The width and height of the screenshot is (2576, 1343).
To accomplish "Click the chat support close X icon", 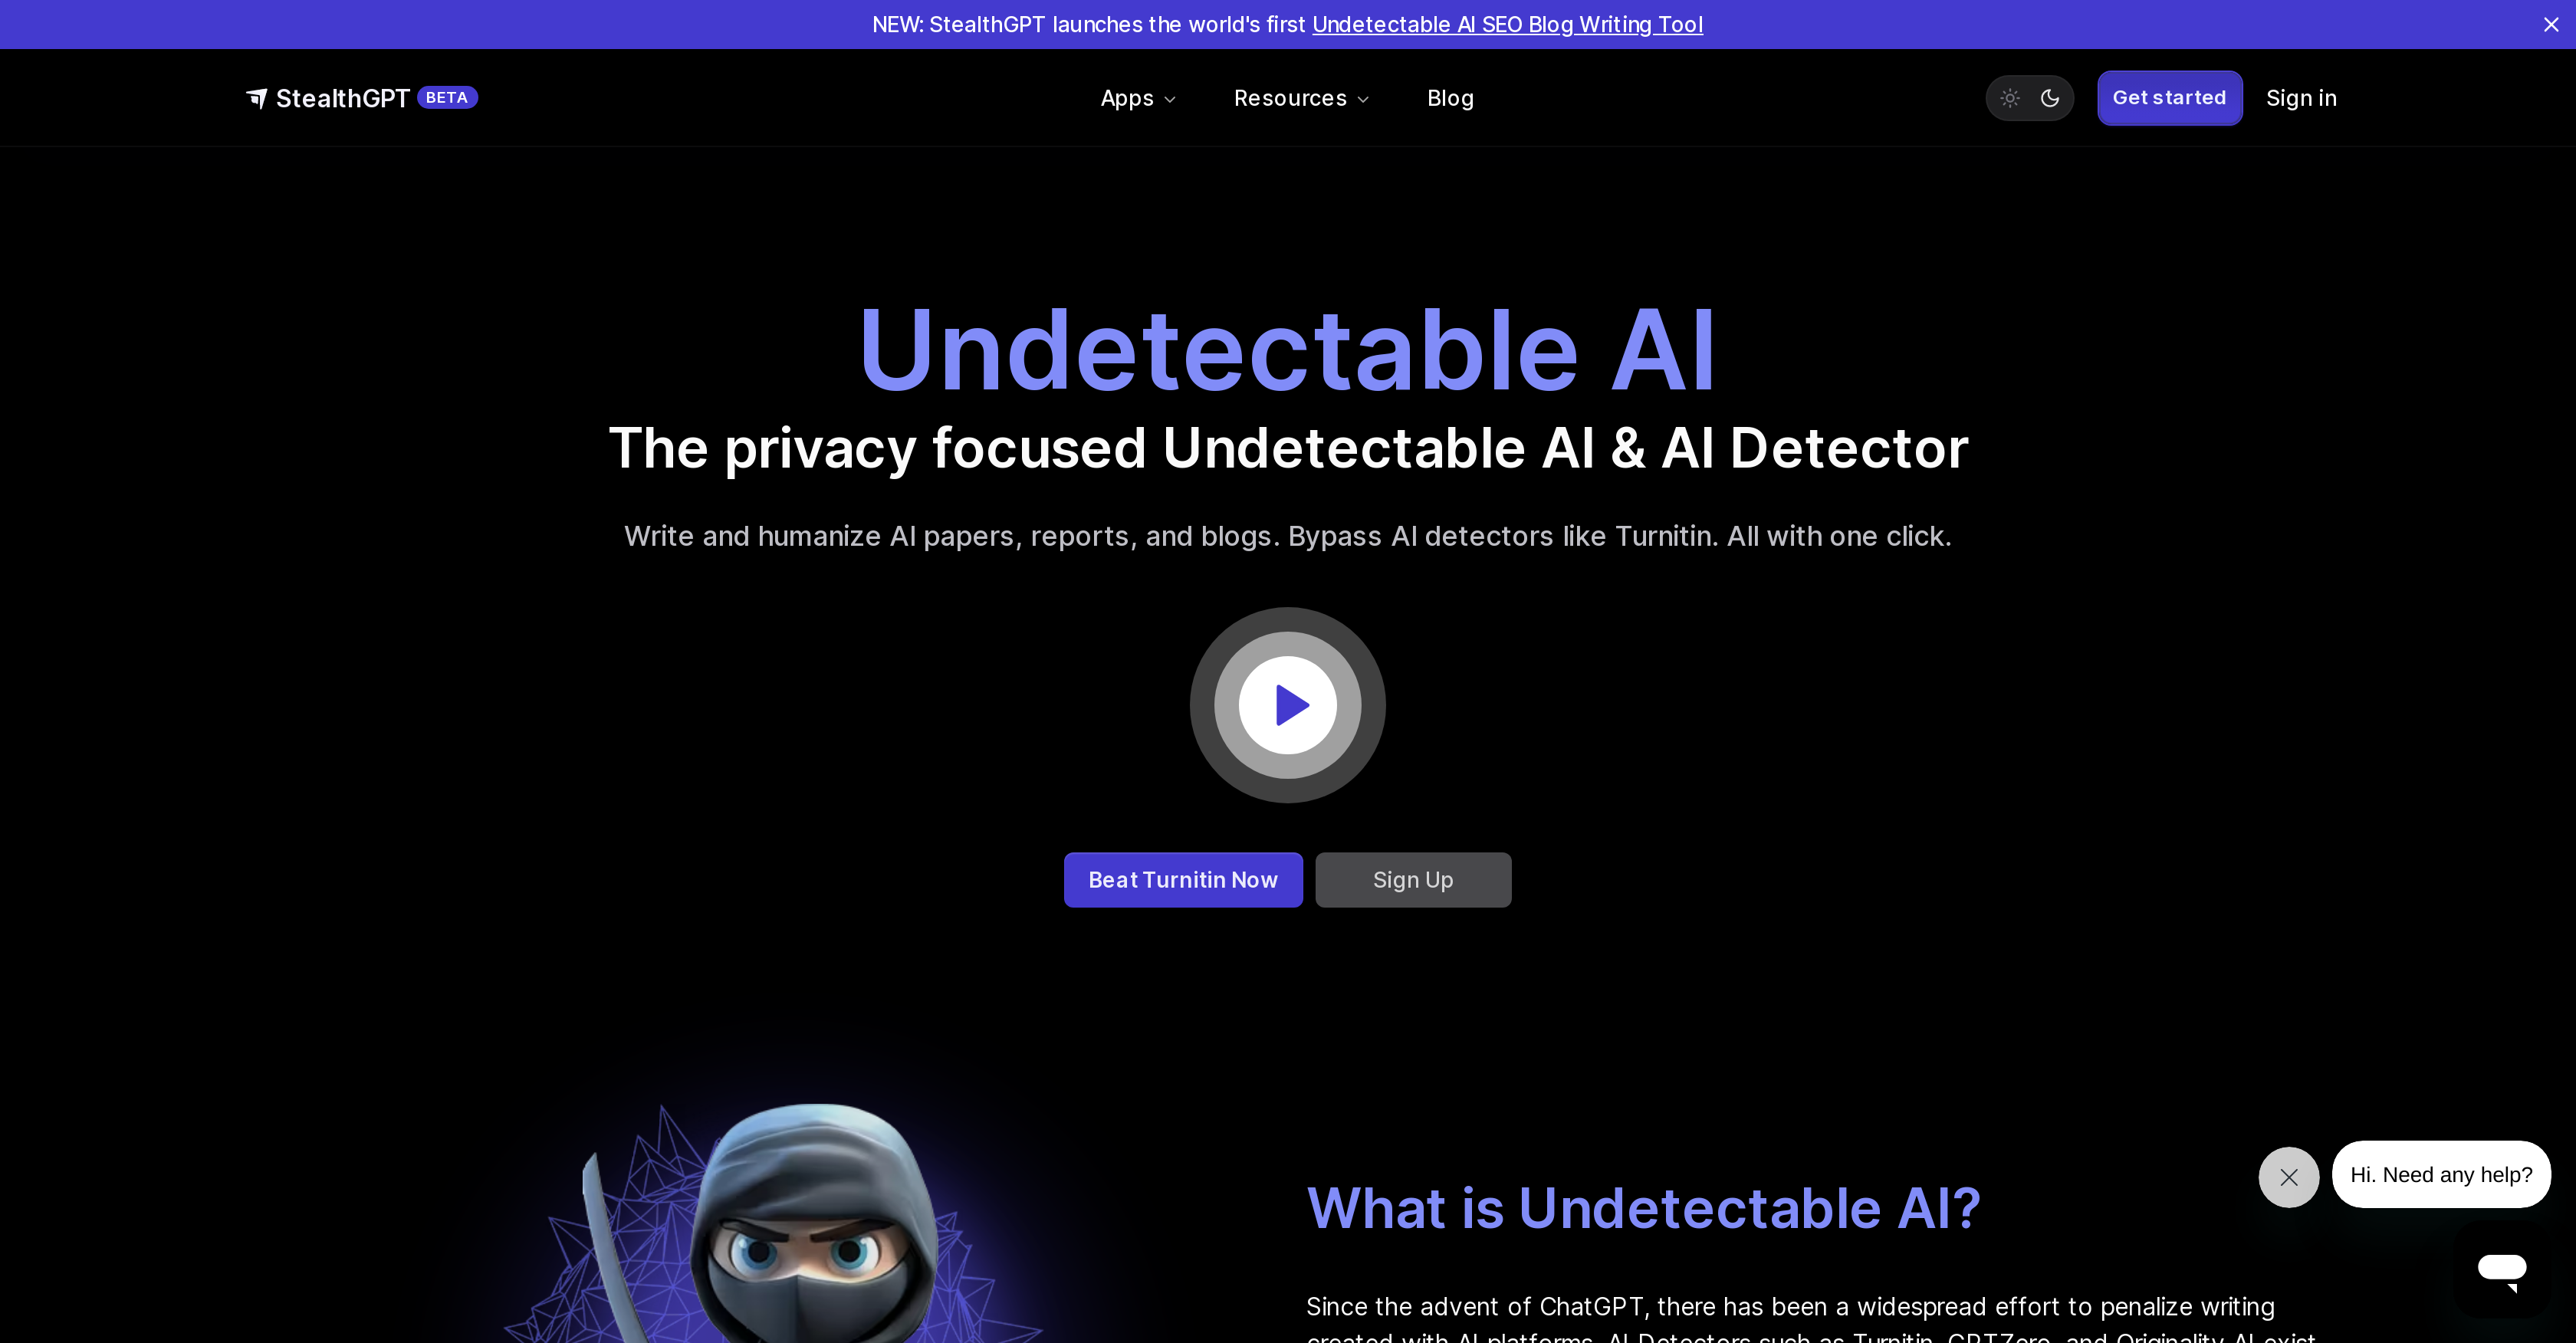I will [2290, 1176].
